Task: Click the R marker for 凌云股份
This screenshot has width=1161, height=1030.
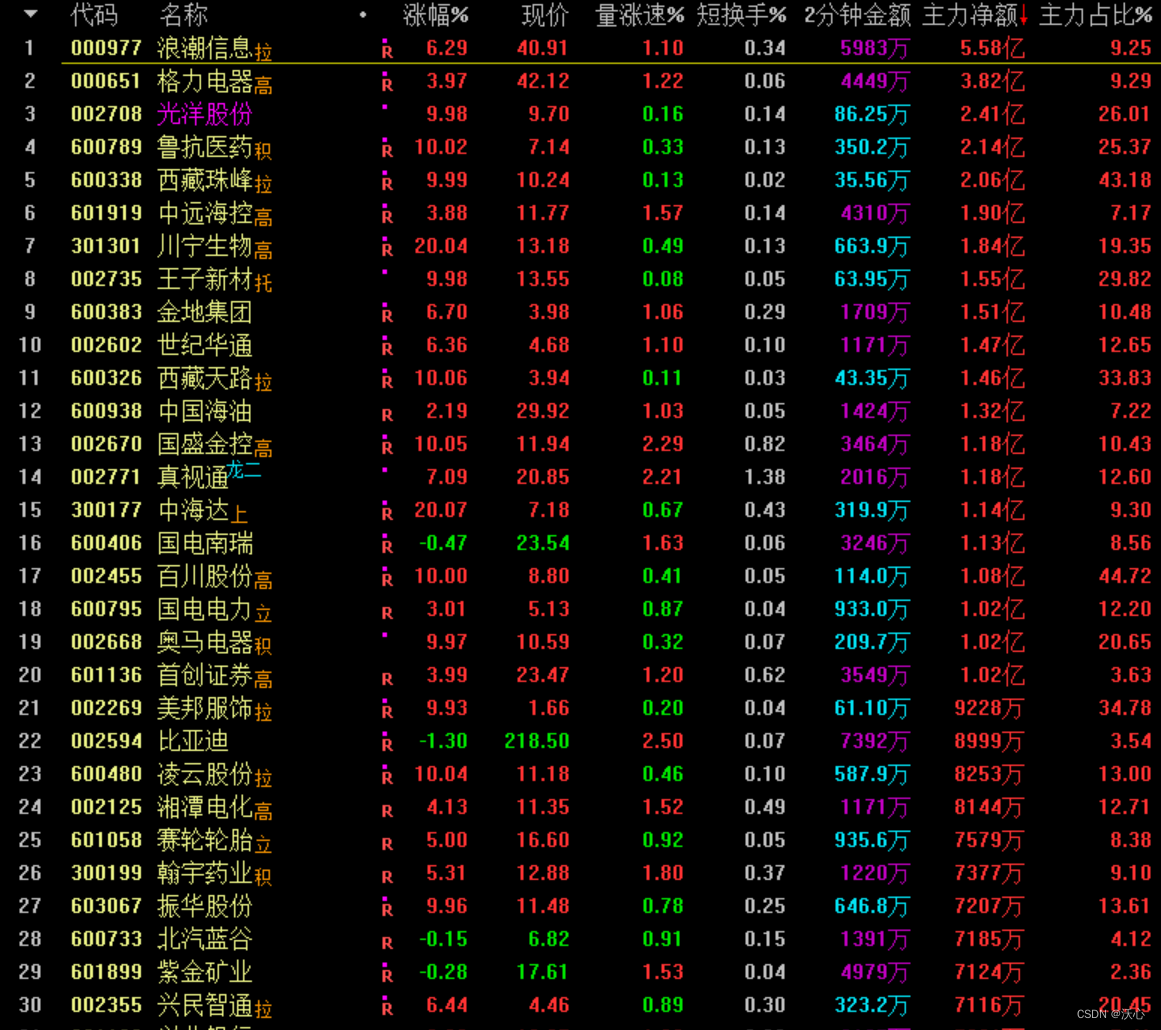Action: pos(387,776)
